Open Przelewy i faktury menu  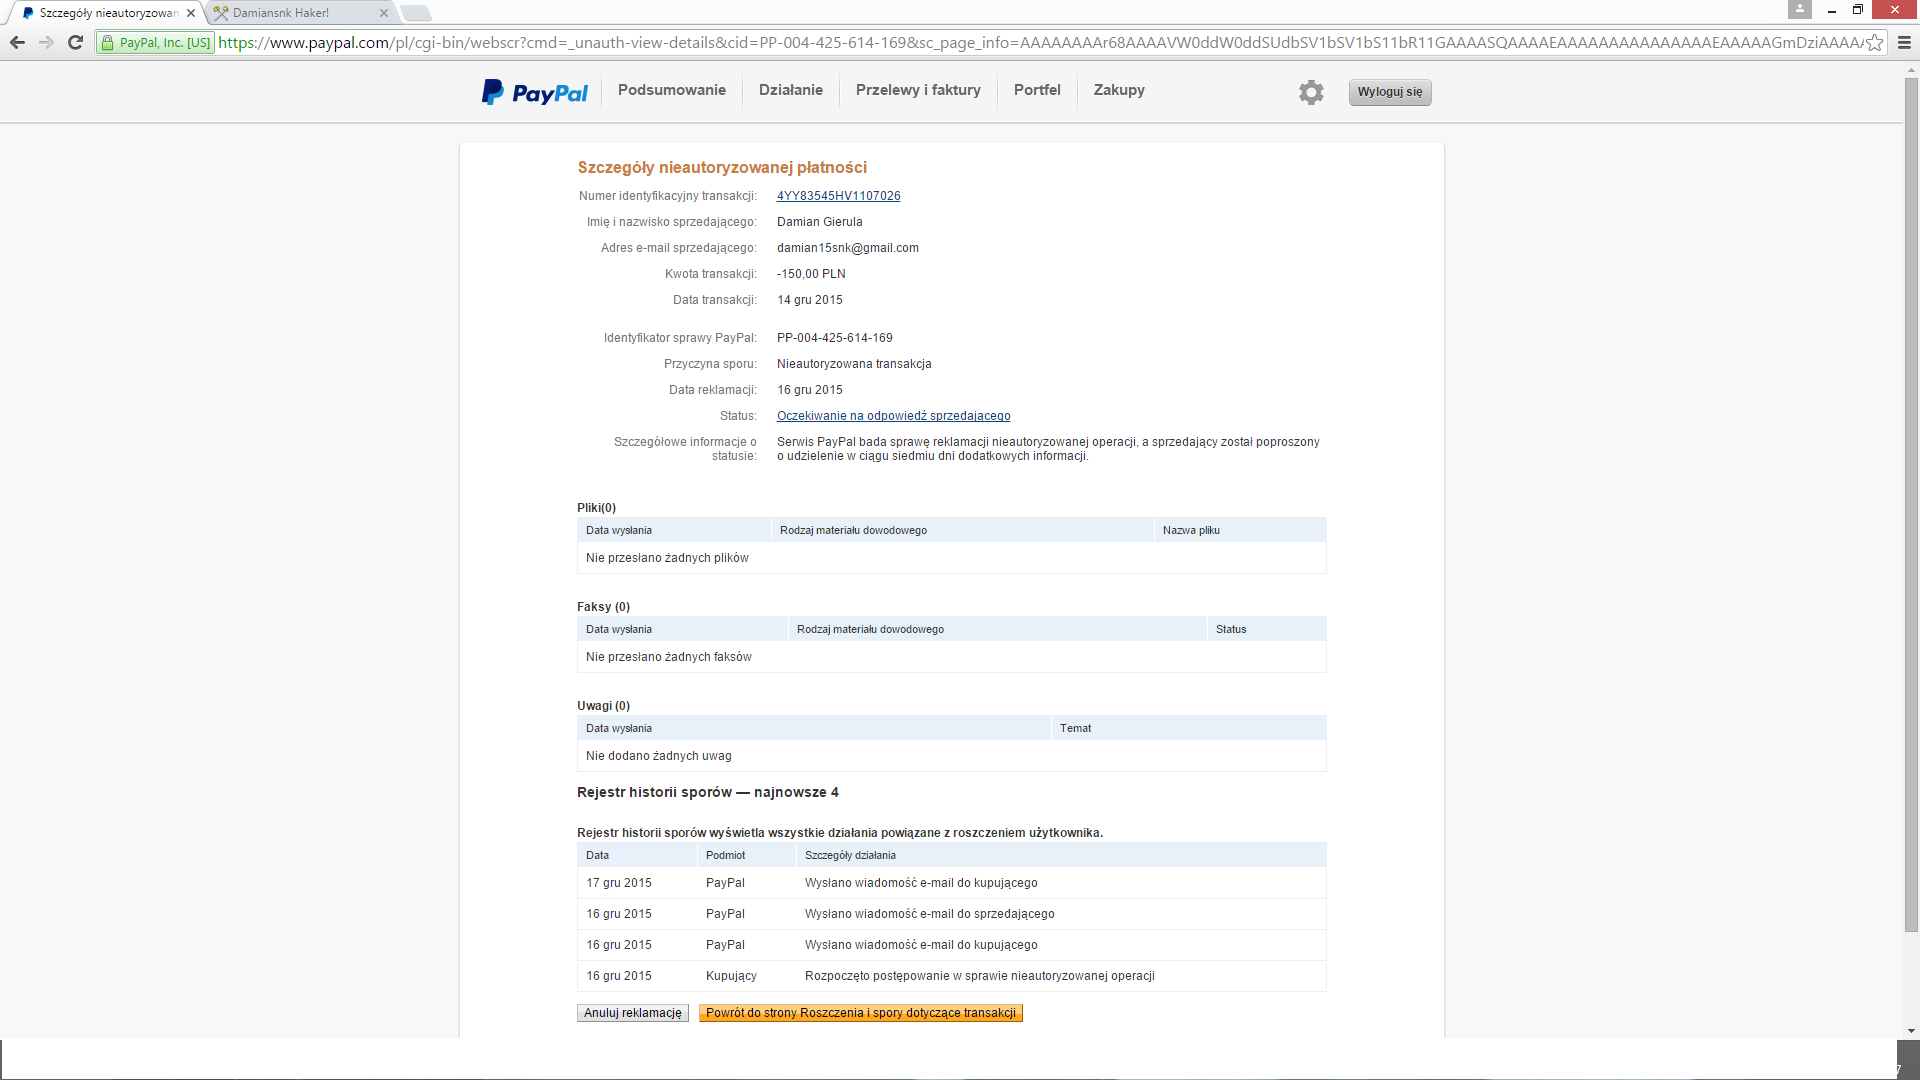(917, 90)
